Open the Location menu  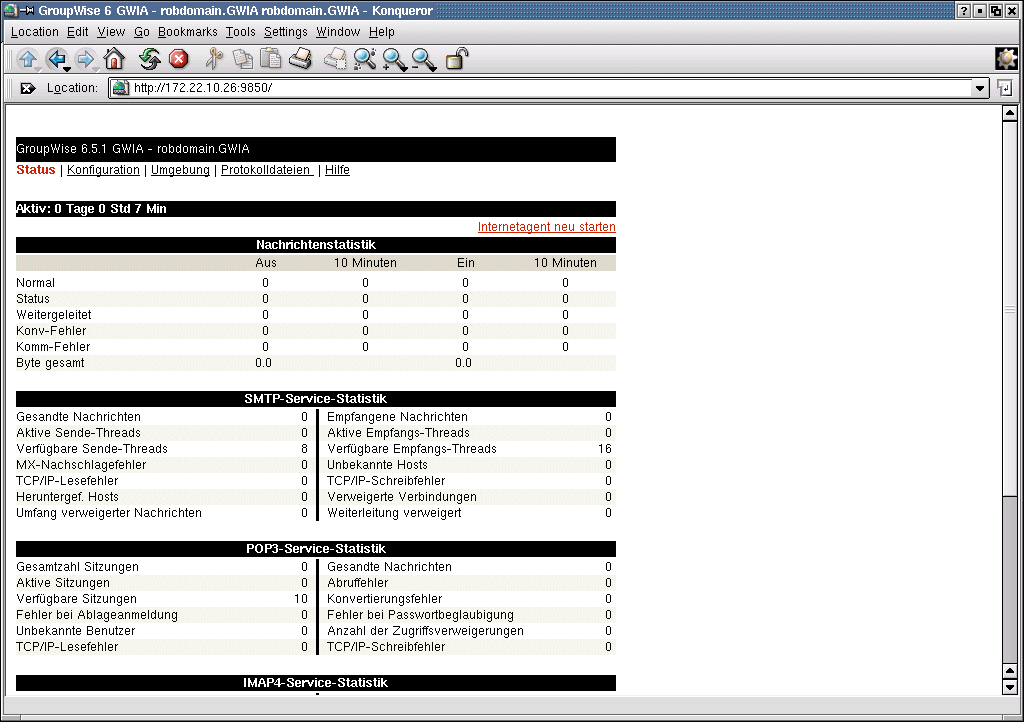pyautogui.click(x=35, y=32)
